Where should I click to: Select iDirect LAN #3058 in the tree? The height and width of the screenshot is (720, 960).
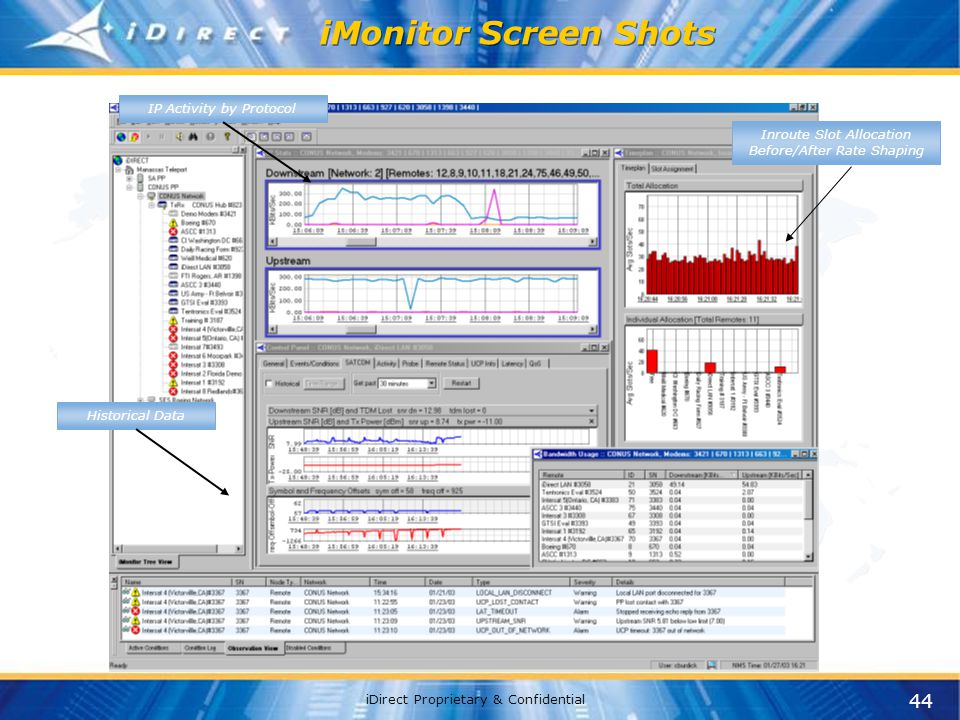coord(205,268)
